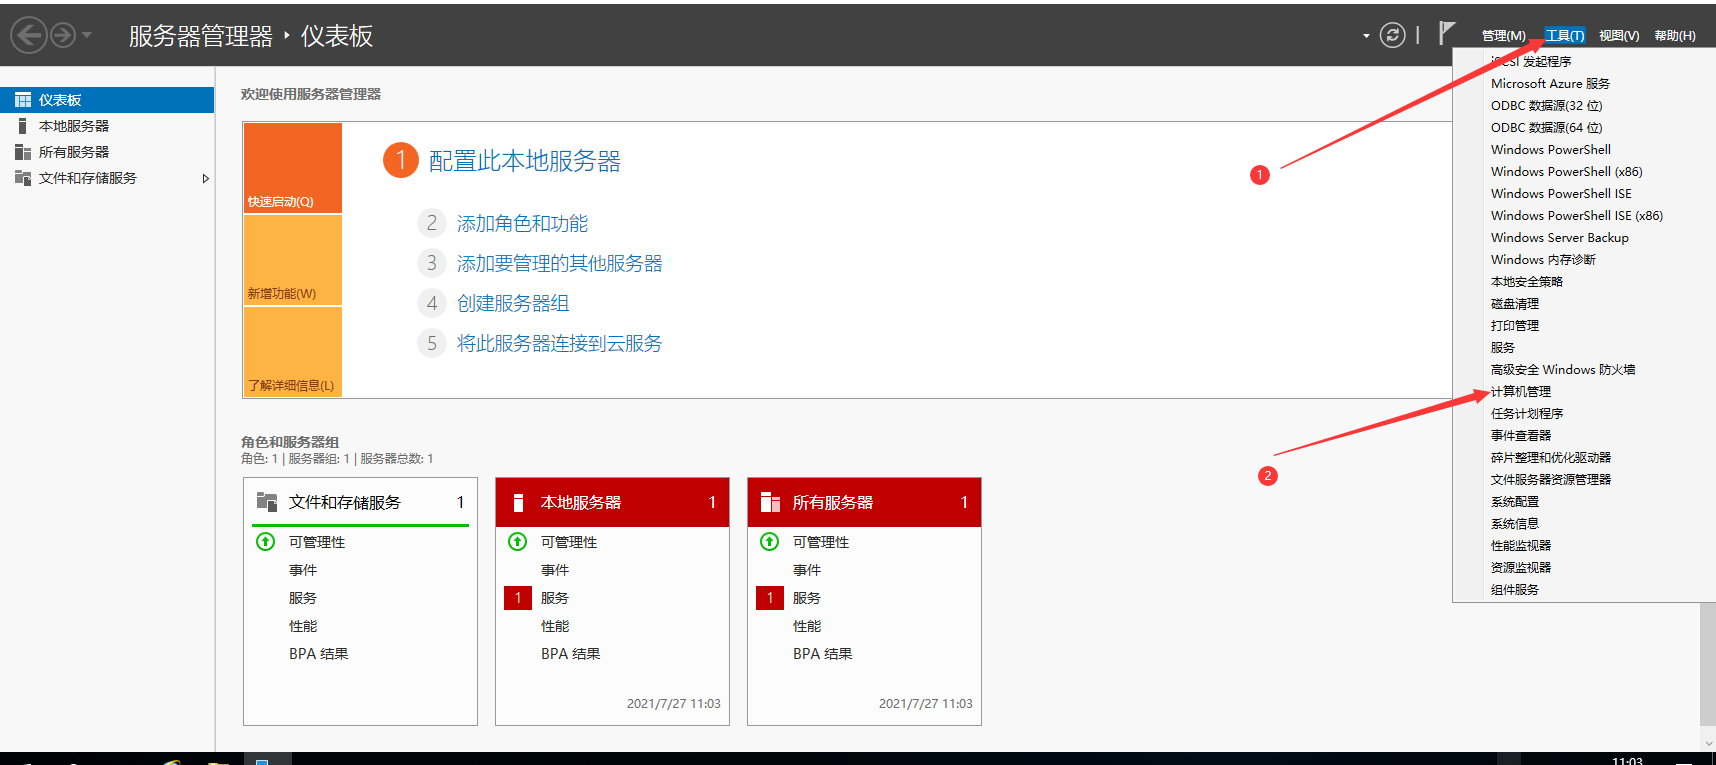The height and width of the screenshot is (765, 1716).
Task: Choose Microsoft Azure 服务 from Tools menu
Action: point(1550,84)
